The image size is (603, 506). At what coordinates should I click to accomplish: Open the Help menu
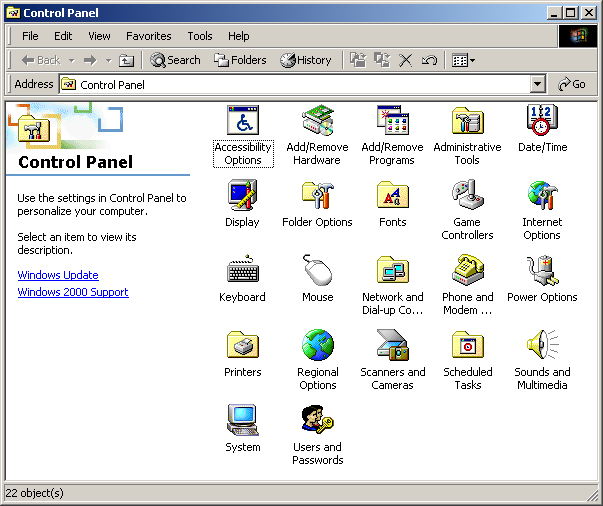pos(239,36)
